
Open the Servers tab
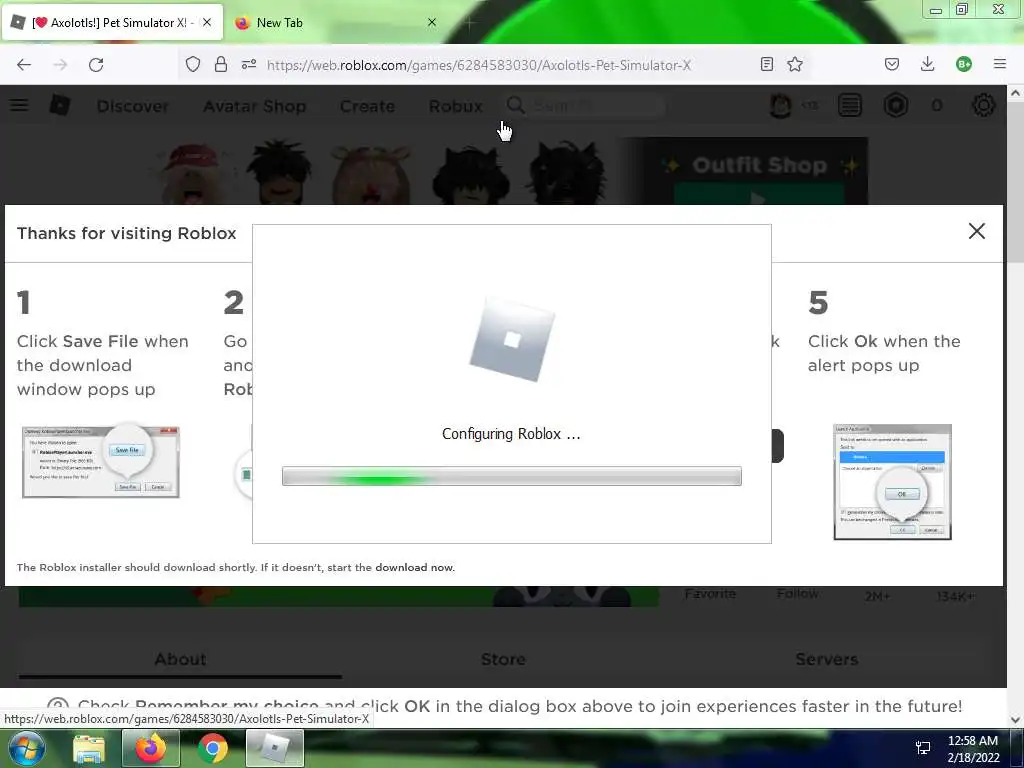point(826,659)
